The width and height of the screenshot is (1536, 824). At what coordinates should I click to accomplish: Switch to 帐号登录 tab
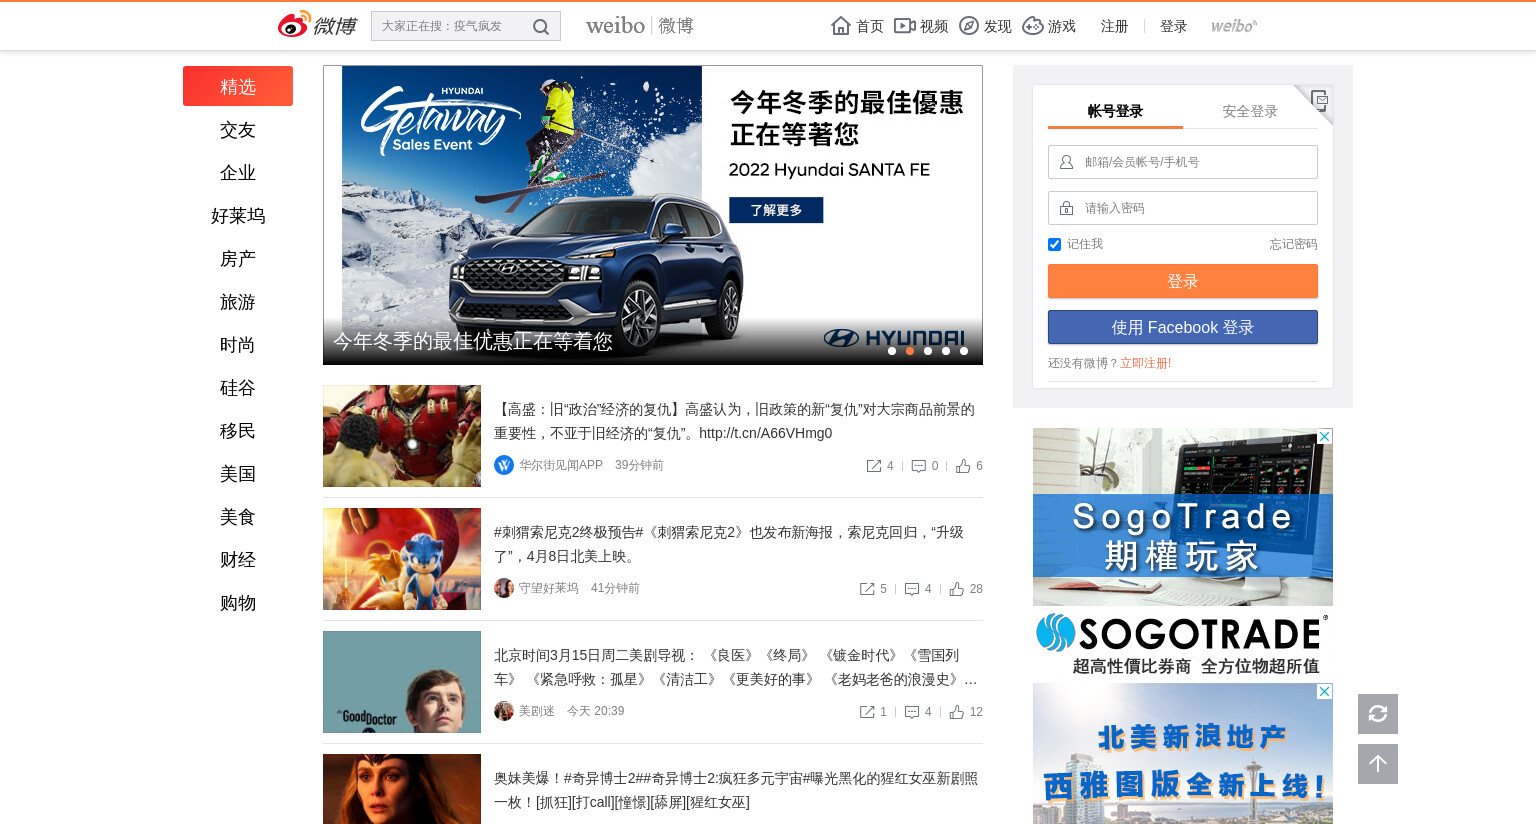[1115, 111]
